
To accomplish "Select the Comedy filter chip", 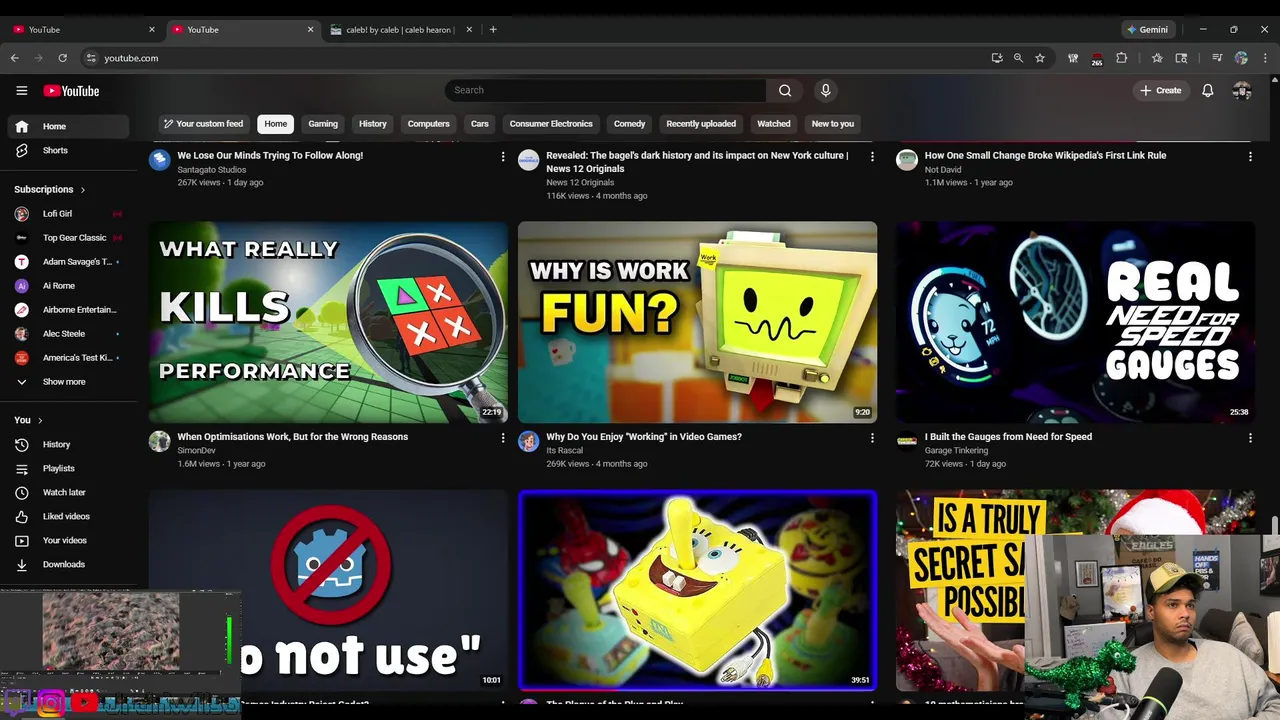I will [629, 124].
